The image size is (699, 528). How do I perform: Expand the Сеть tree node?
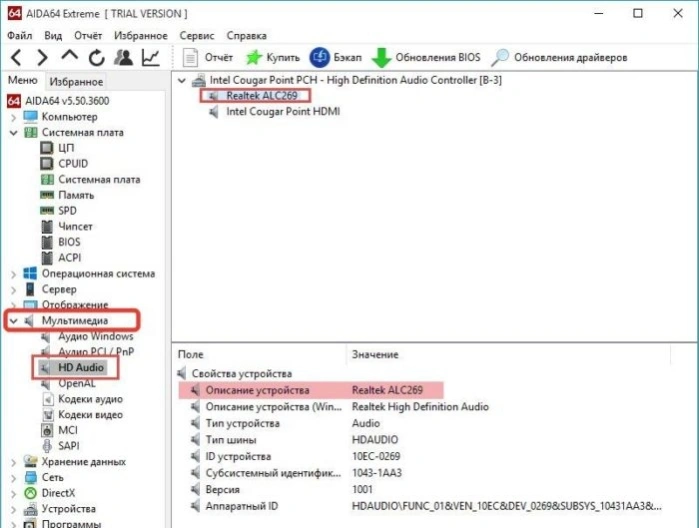pyautogui.click(x=13, y=478)
